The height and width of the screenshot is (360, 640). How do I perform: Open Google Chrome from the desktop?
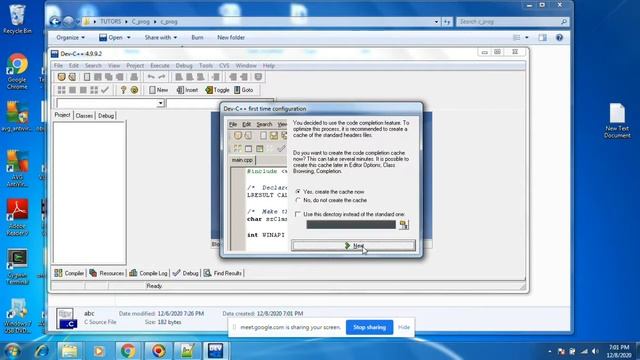tap(17, 71)
